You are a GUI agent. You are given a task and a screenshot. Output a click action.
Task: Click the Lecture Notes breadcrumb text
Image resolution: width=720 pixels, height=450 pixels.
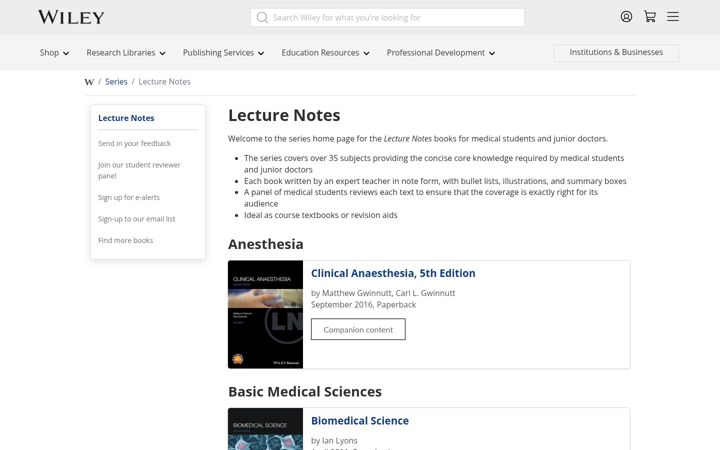(x=164, y=82)
